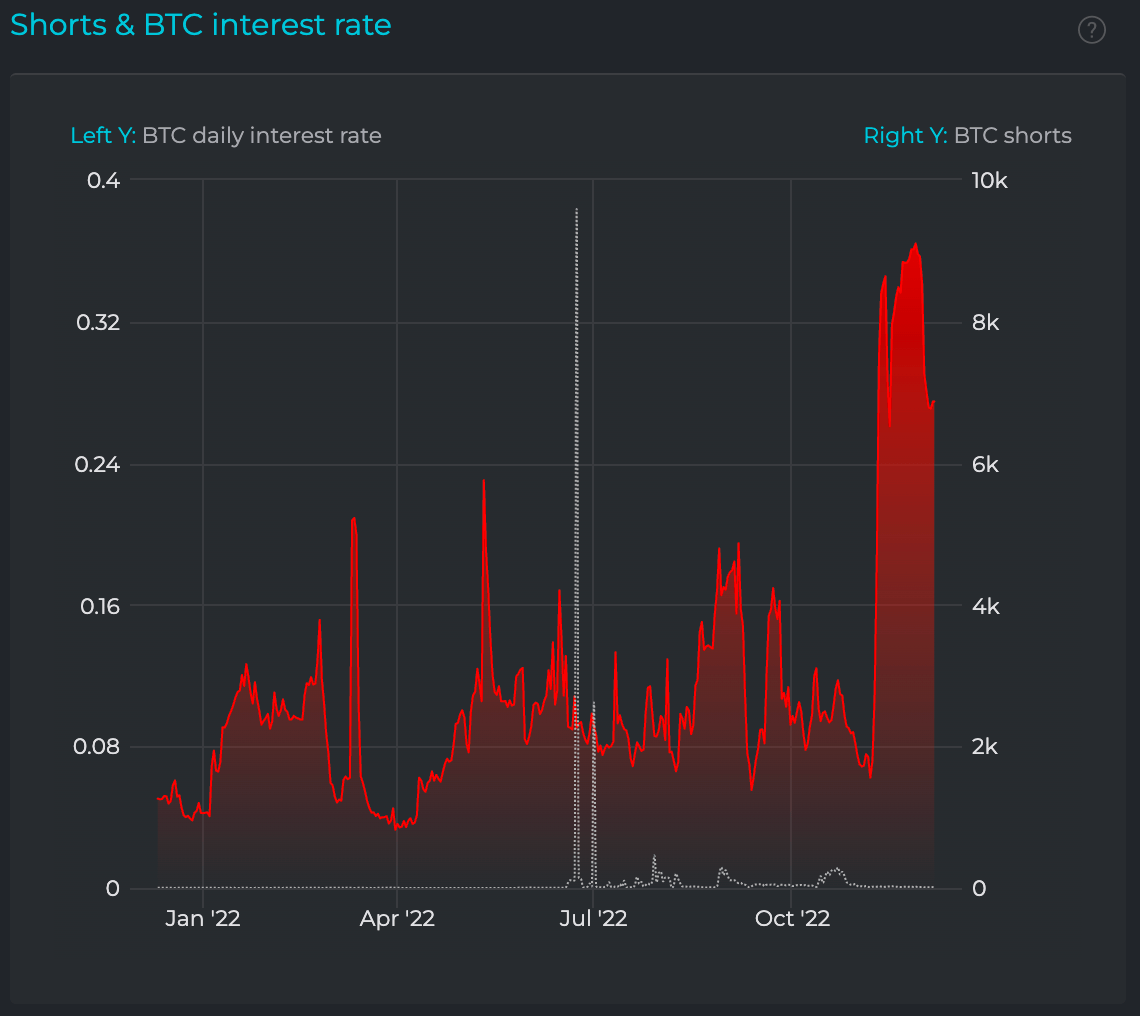Click the Jan '22 x-axis label
Screen dimensions: 1140x1016
click(x=203, y=918)
